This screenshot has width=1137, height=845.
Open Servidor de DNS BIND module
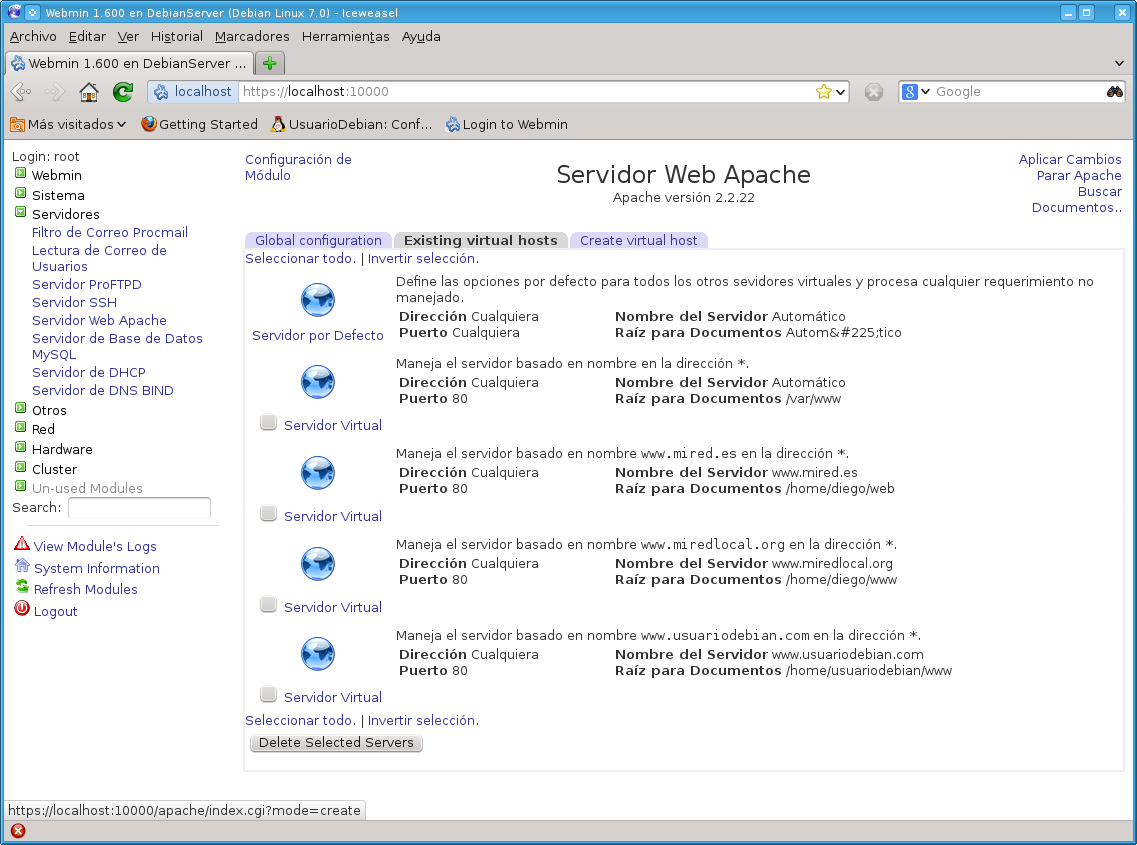click(x=102, y=390)
